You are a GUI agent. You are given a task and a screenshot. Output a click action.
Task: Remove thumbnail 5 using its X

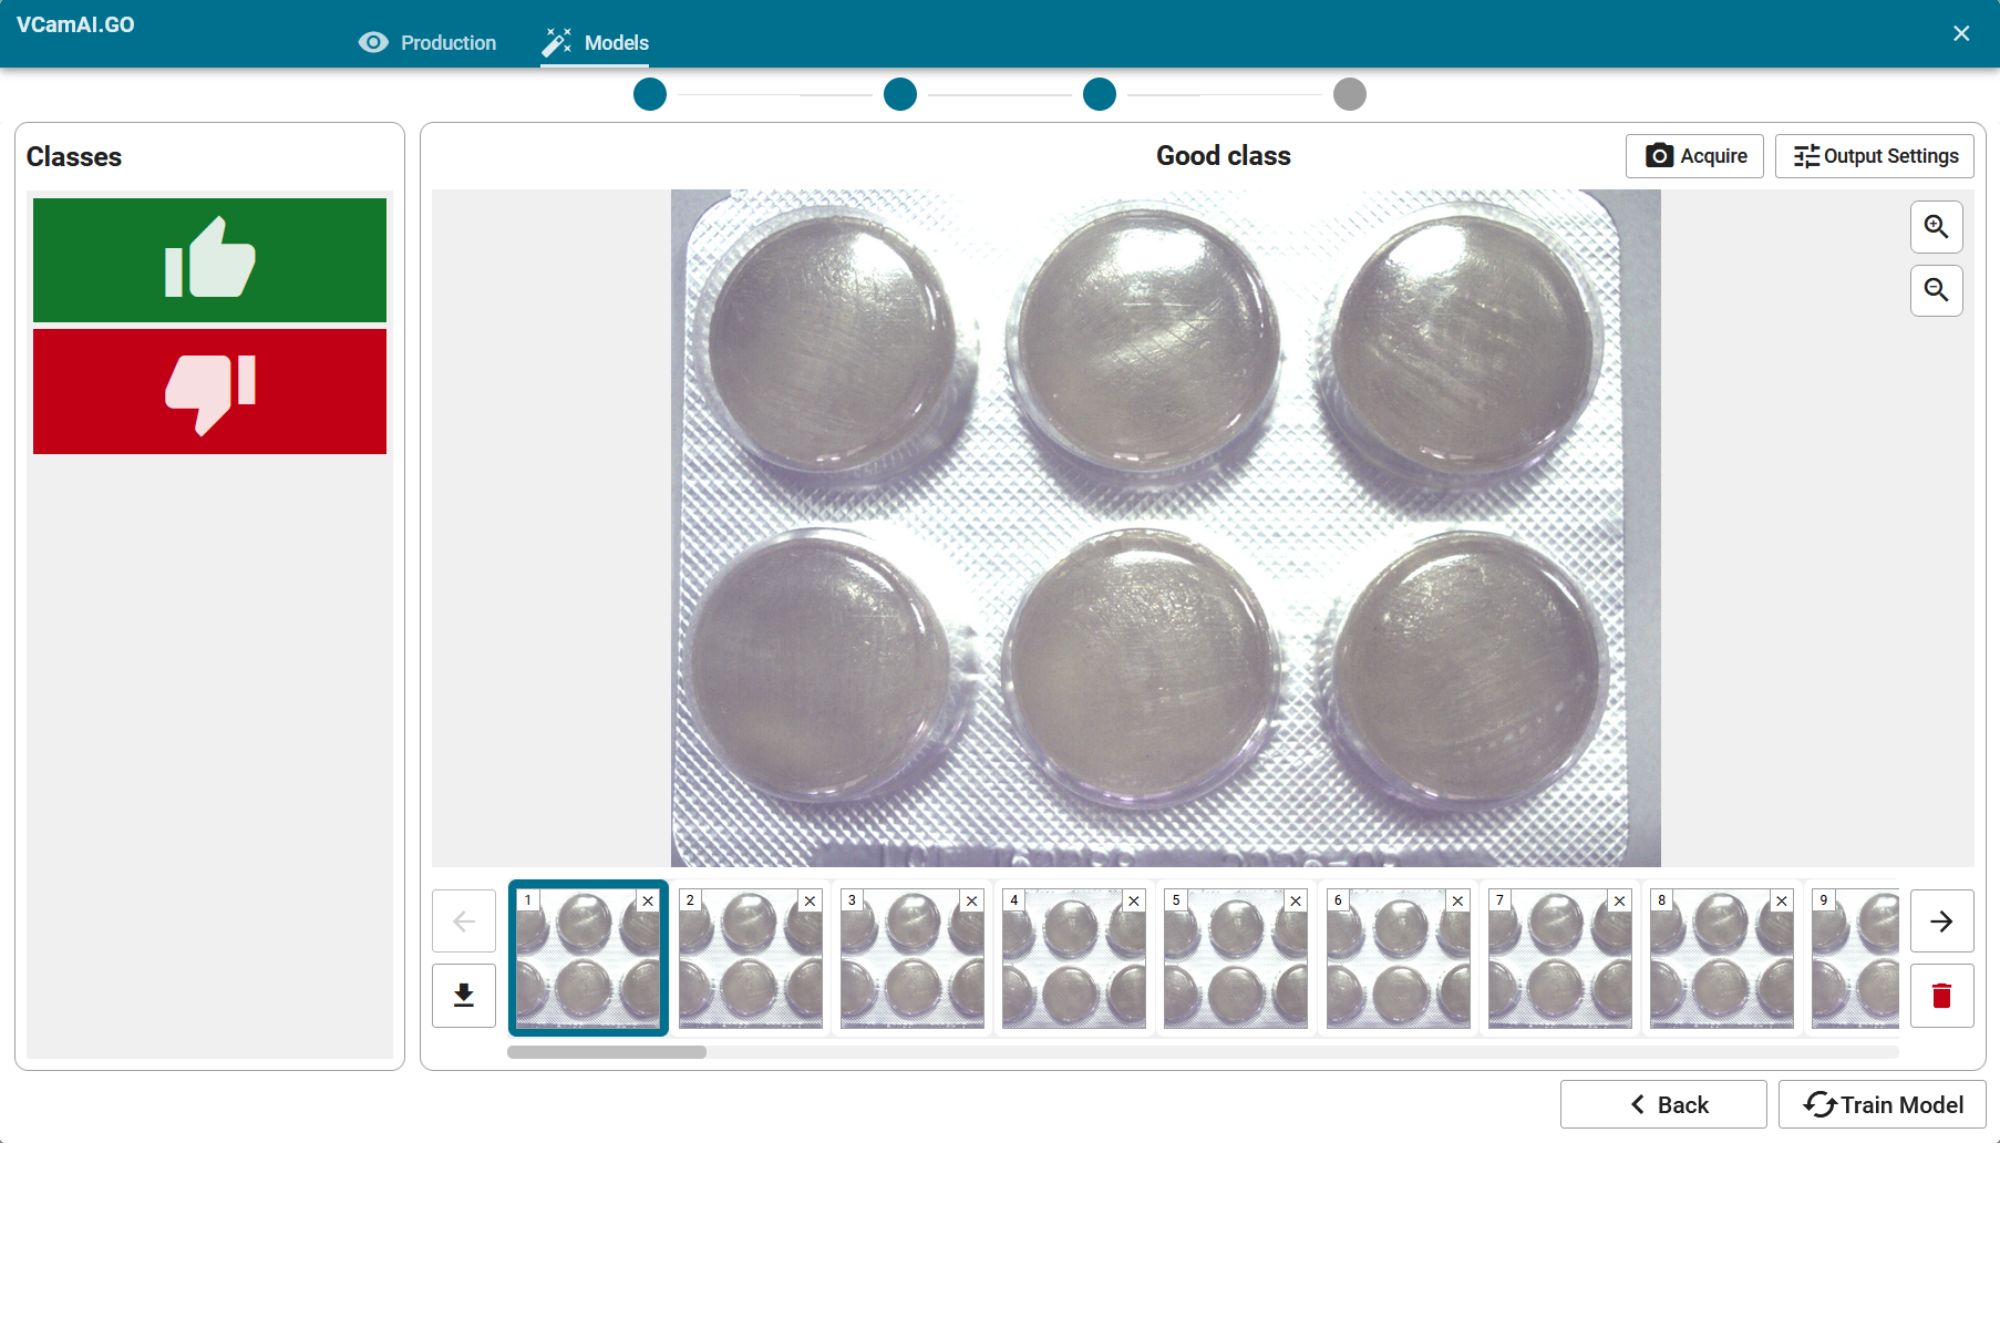tap(1296, 901)
